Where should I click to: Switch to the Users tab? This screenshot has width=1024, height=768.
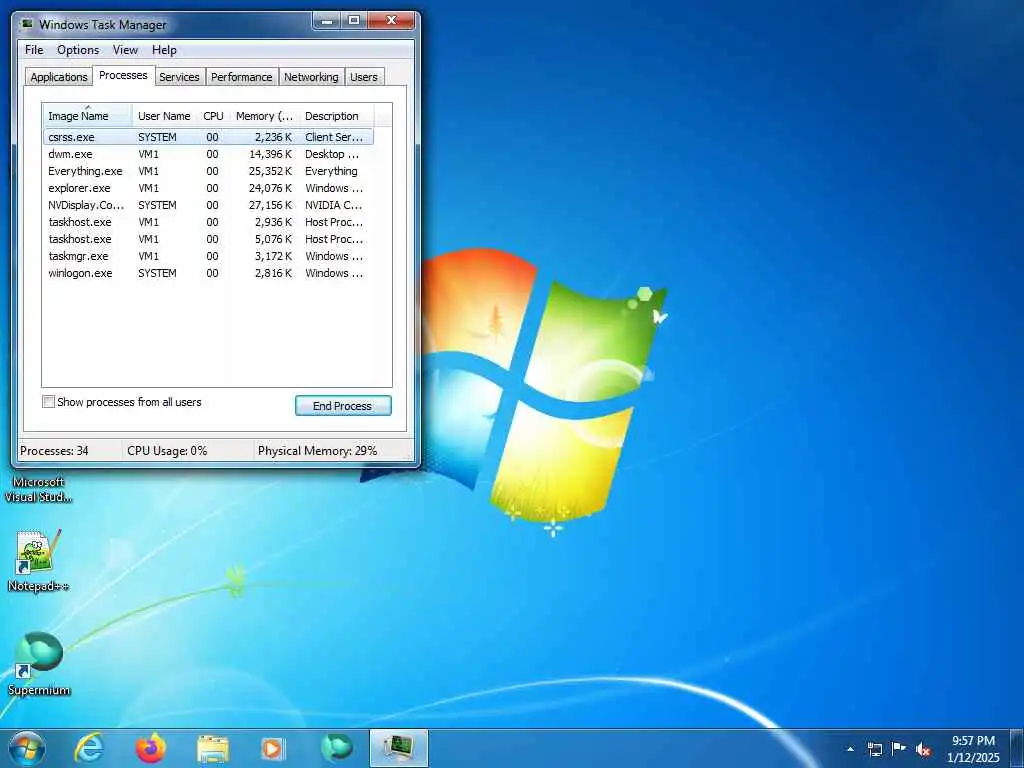click(364, 77)
